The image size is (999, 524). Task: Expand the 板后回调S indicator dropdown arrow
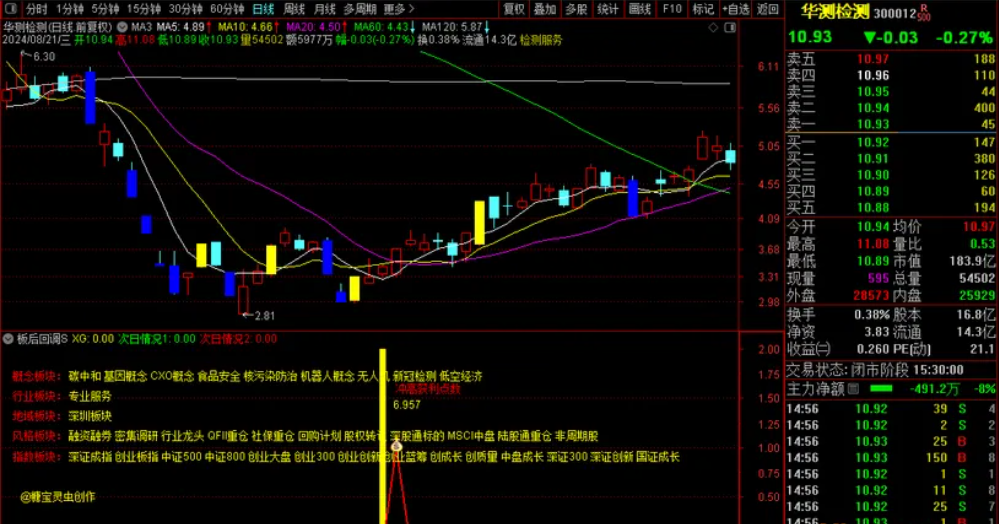coord(10,339)
